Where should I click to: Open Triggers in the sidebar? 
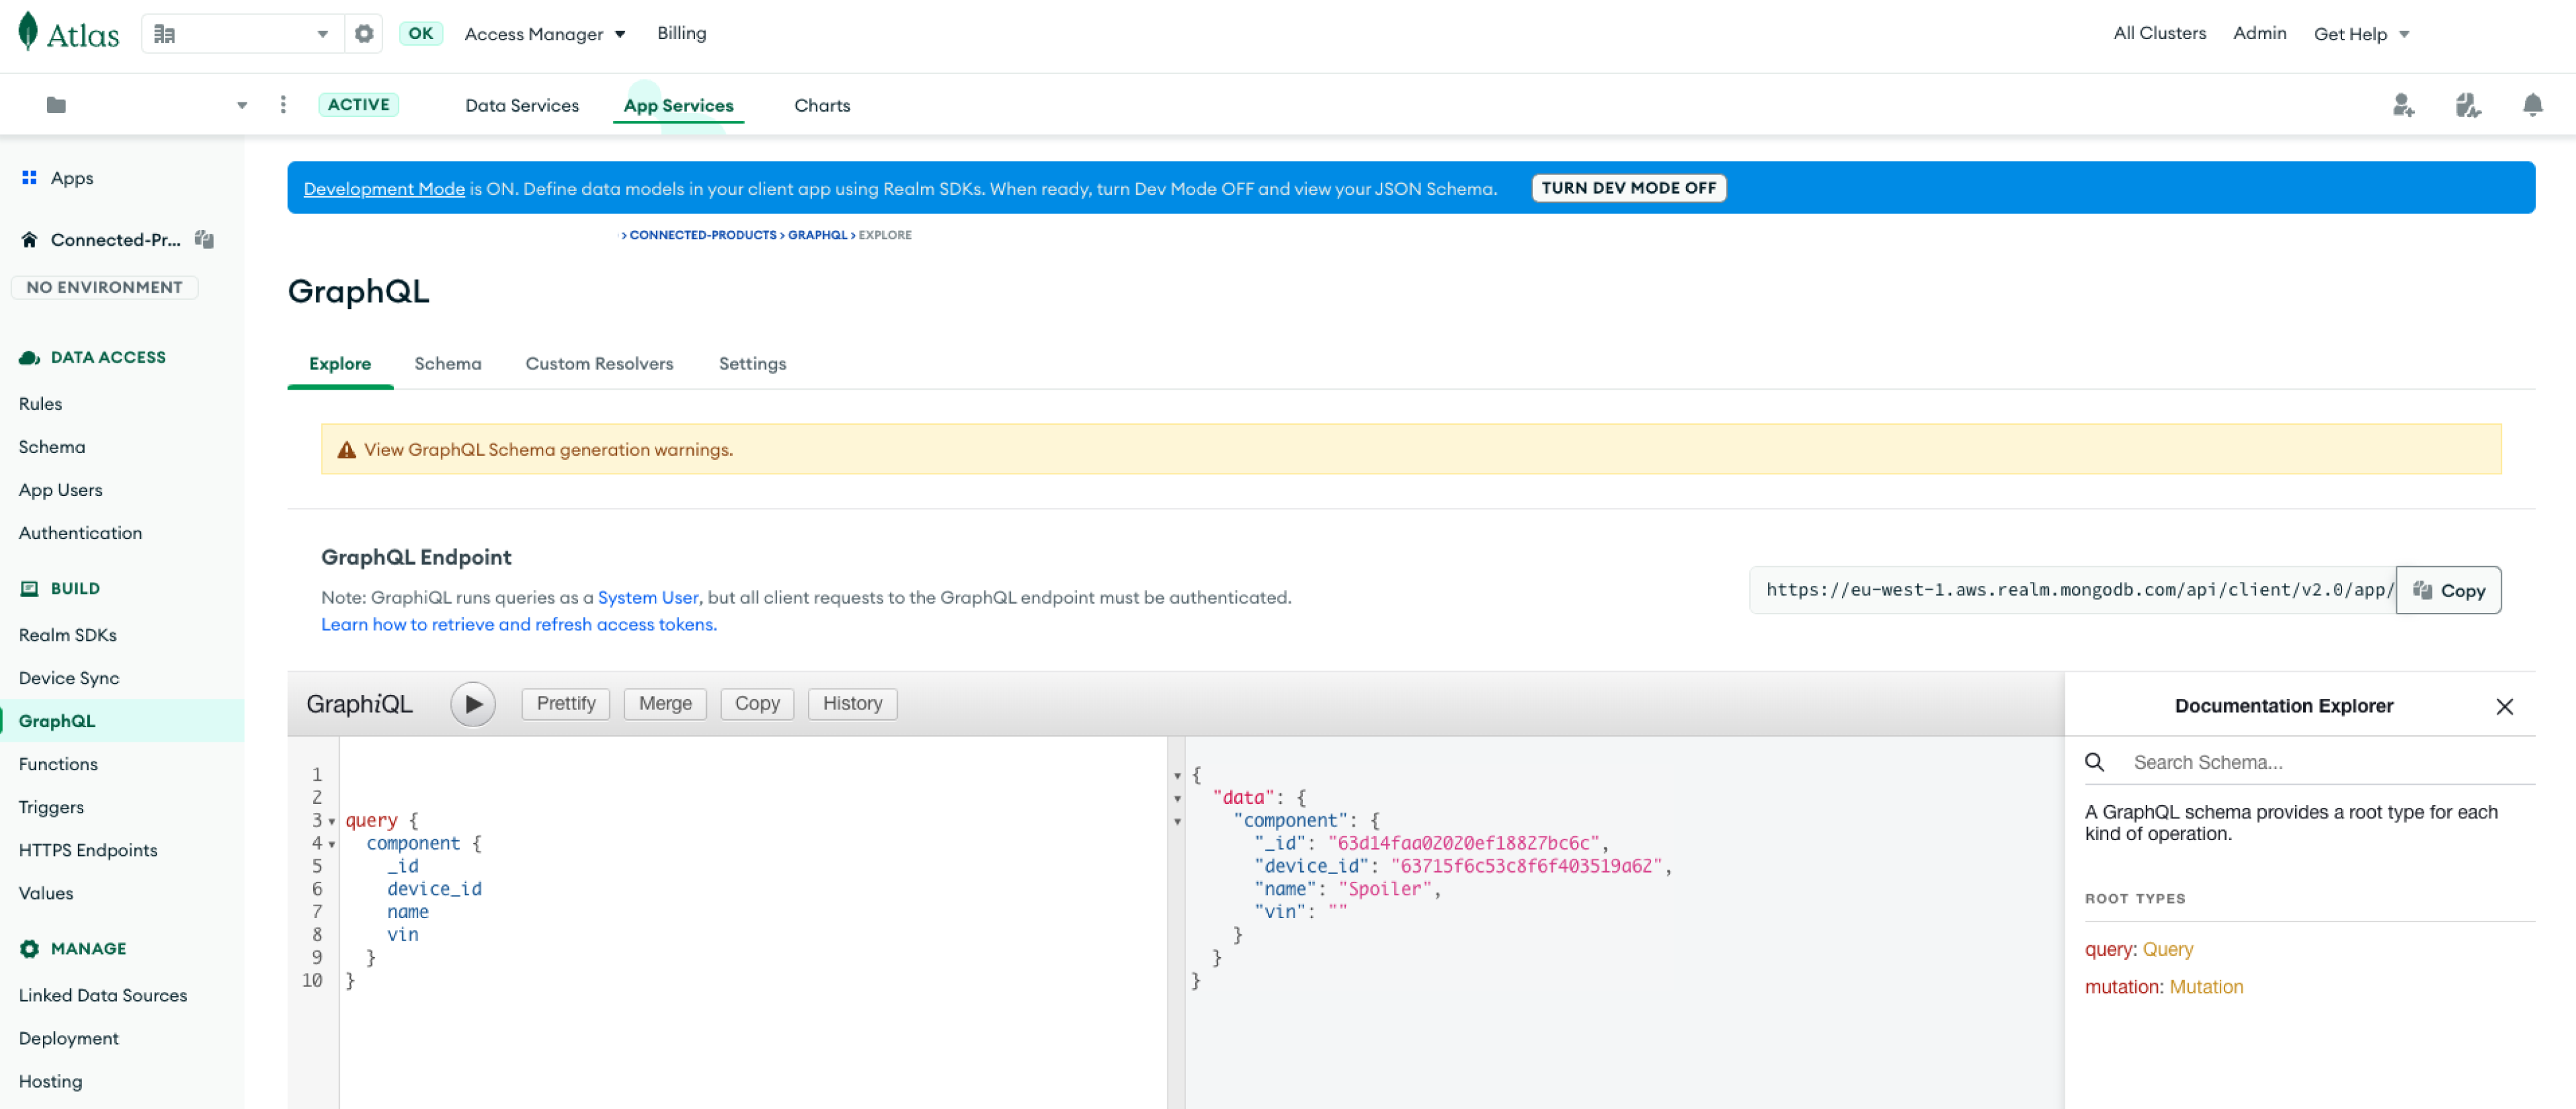tap(51, 807)
